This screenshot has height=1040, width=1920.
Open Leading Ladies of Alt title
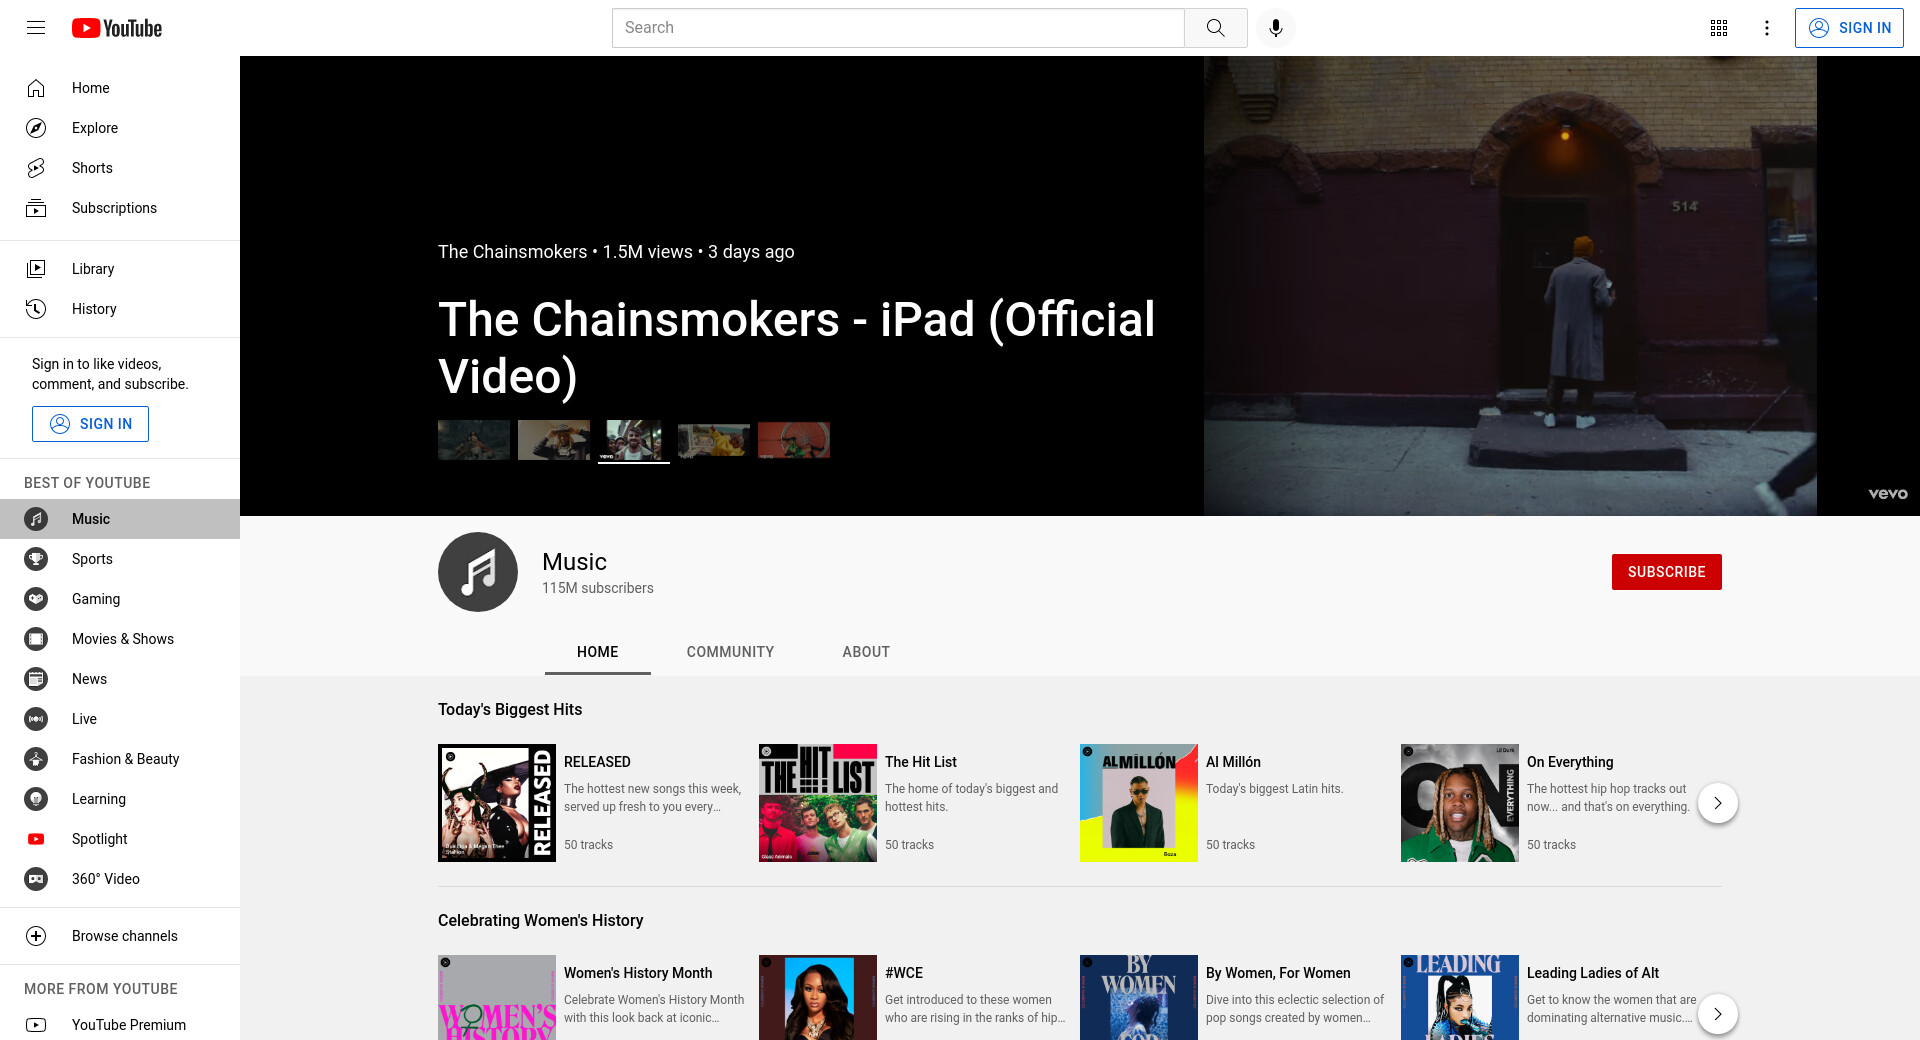pyautogui.click(x=1593, y=973)
